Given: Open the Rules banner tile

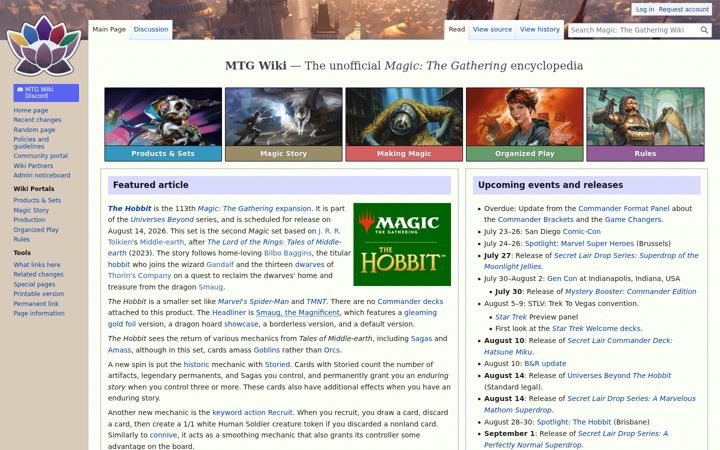Looking at the screenshot, I should pos(645,124).
